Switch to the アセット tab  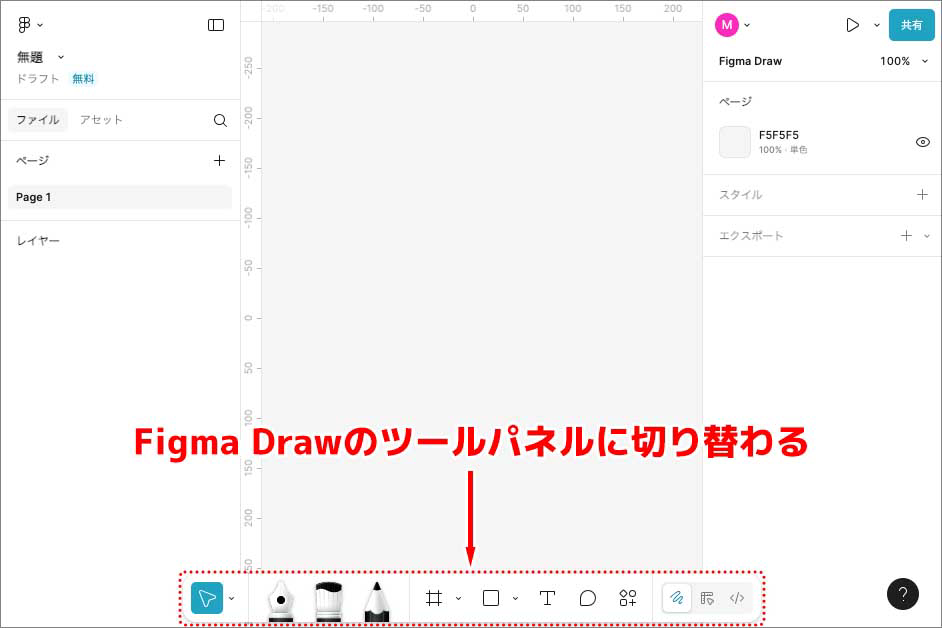(101, 120)
